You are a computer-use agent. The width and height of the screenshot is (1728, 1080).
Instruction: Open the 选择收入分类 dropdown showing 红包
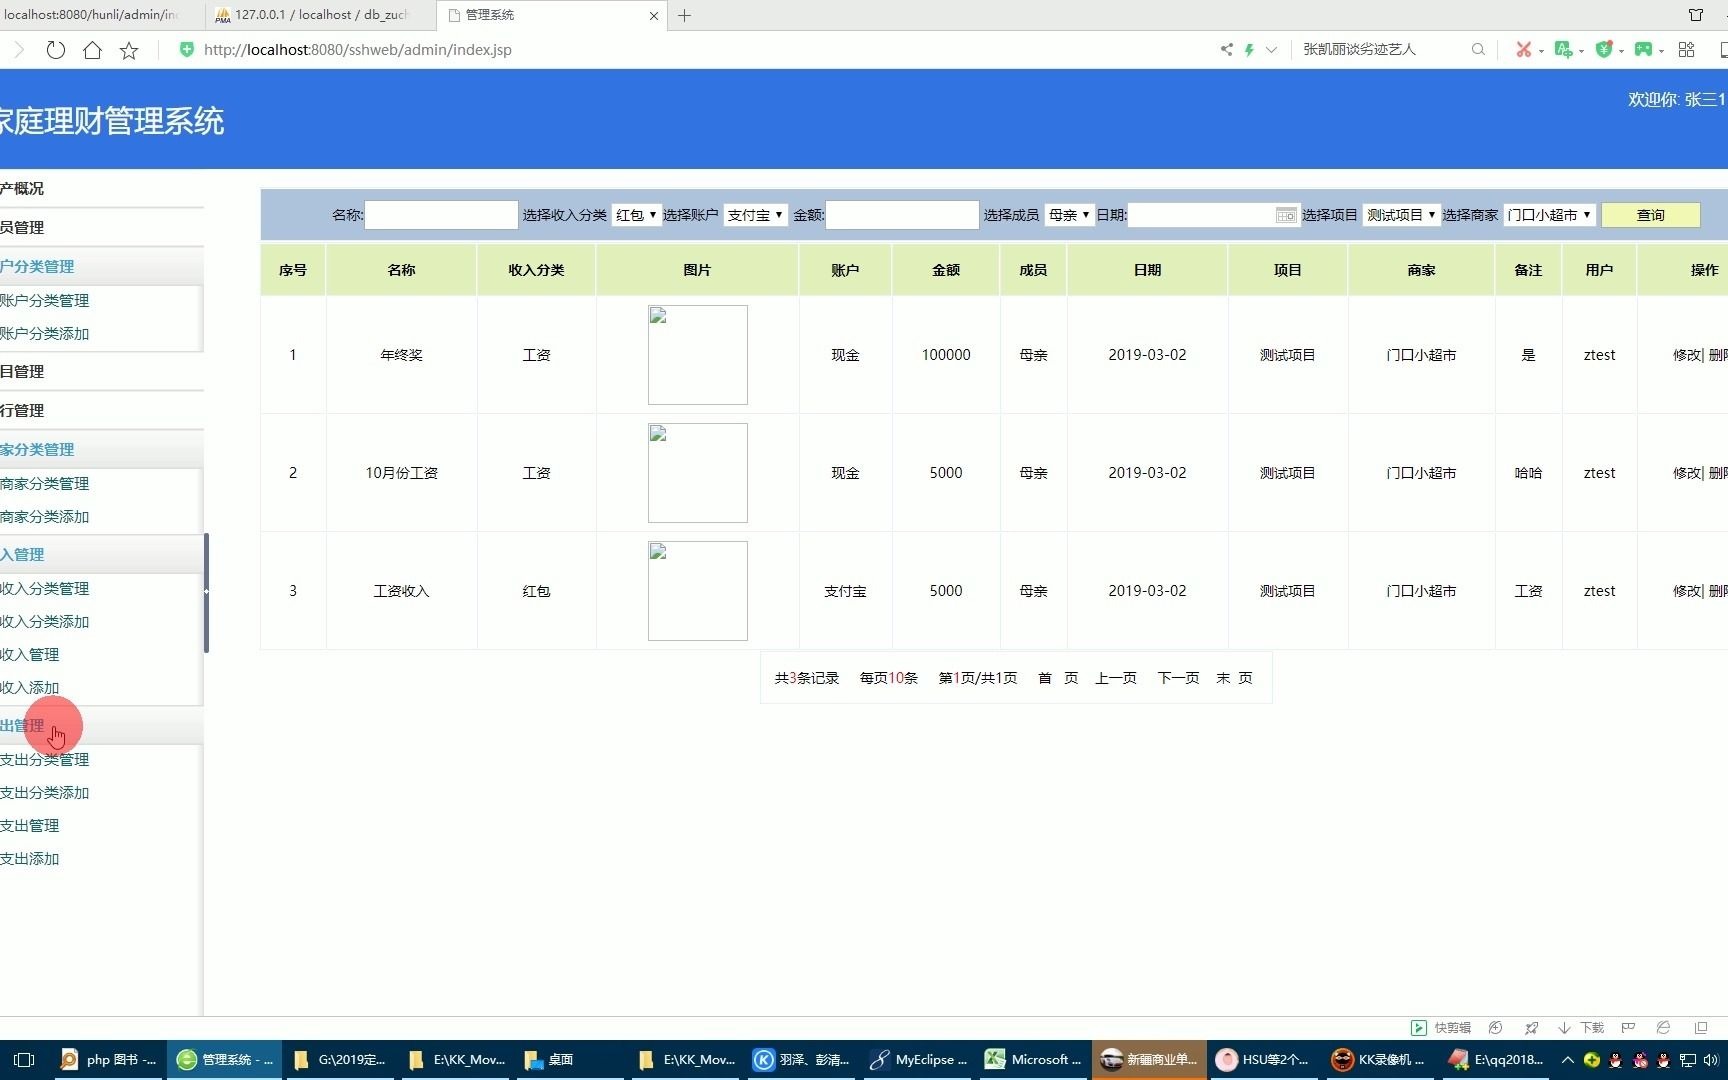pos(636,215)
